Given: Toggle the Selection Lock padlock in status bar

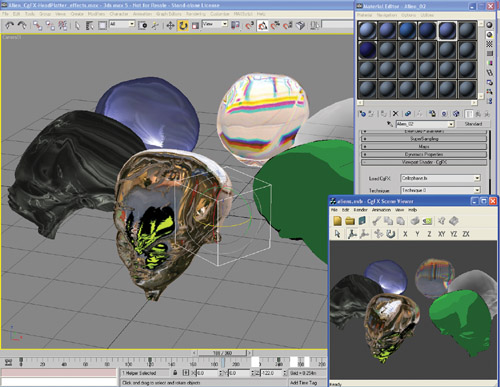Looking at the screenshot, I should coord(175,373).
